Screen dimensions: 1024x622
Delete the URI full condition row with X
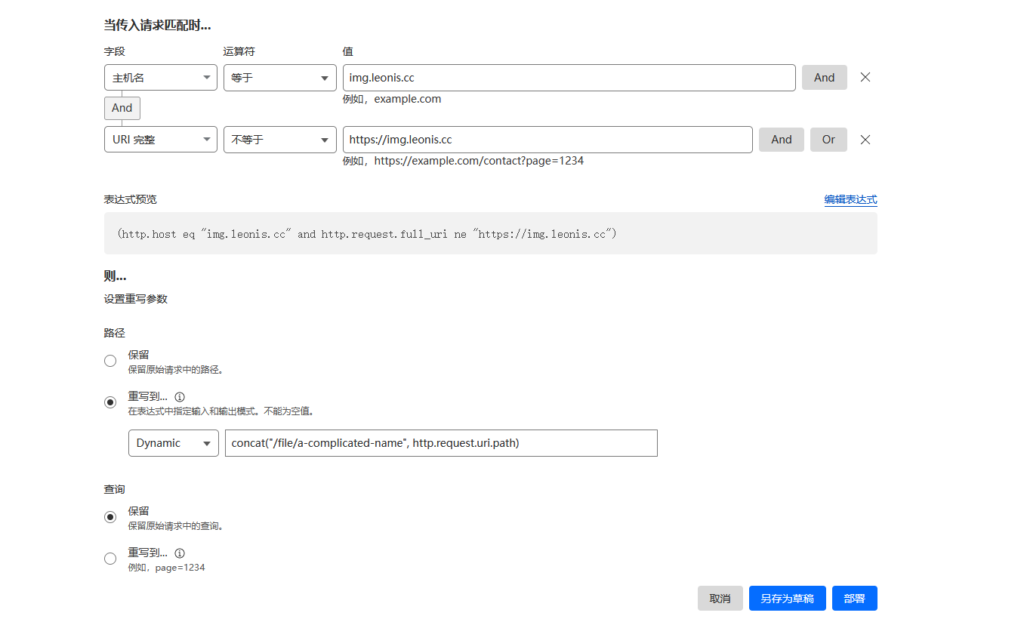pos(865,140)
